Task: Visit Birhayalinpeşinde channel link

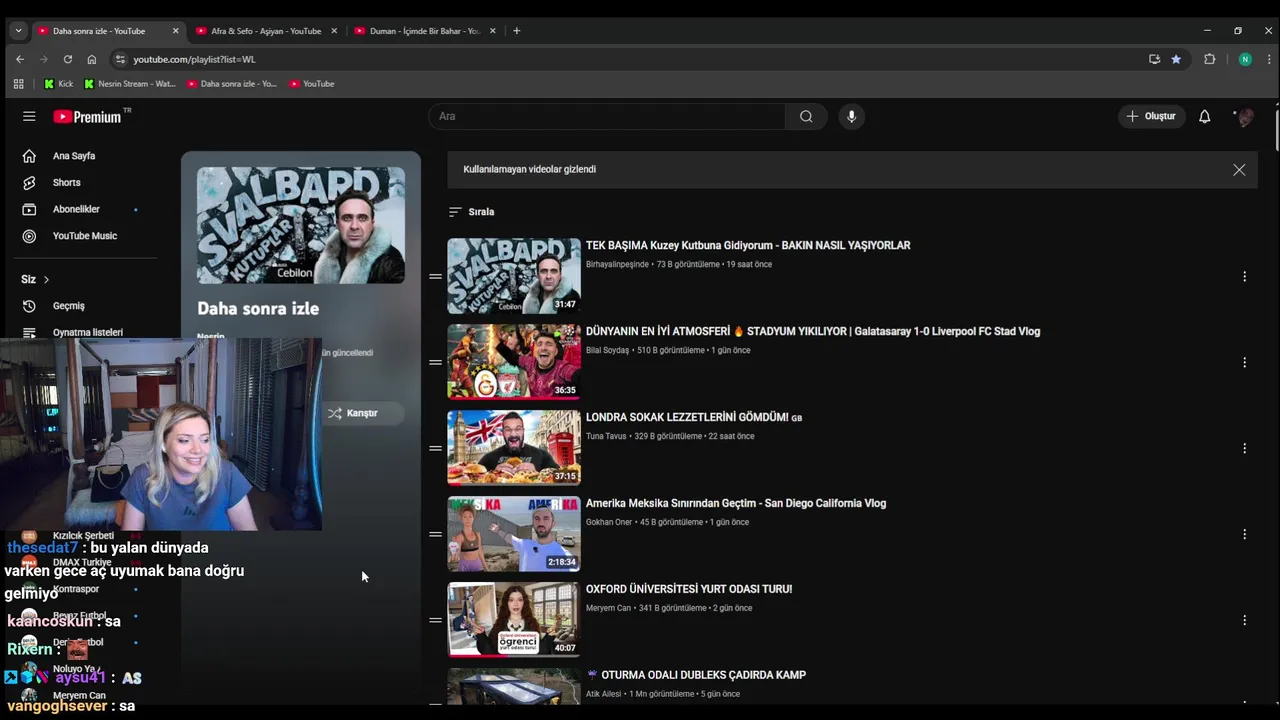Action: coord(617,265)
